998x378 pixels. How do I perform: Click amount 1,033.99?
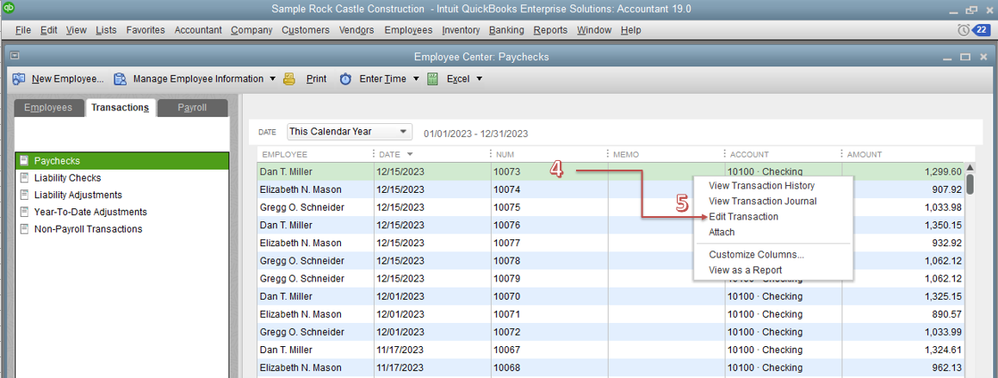942,332
